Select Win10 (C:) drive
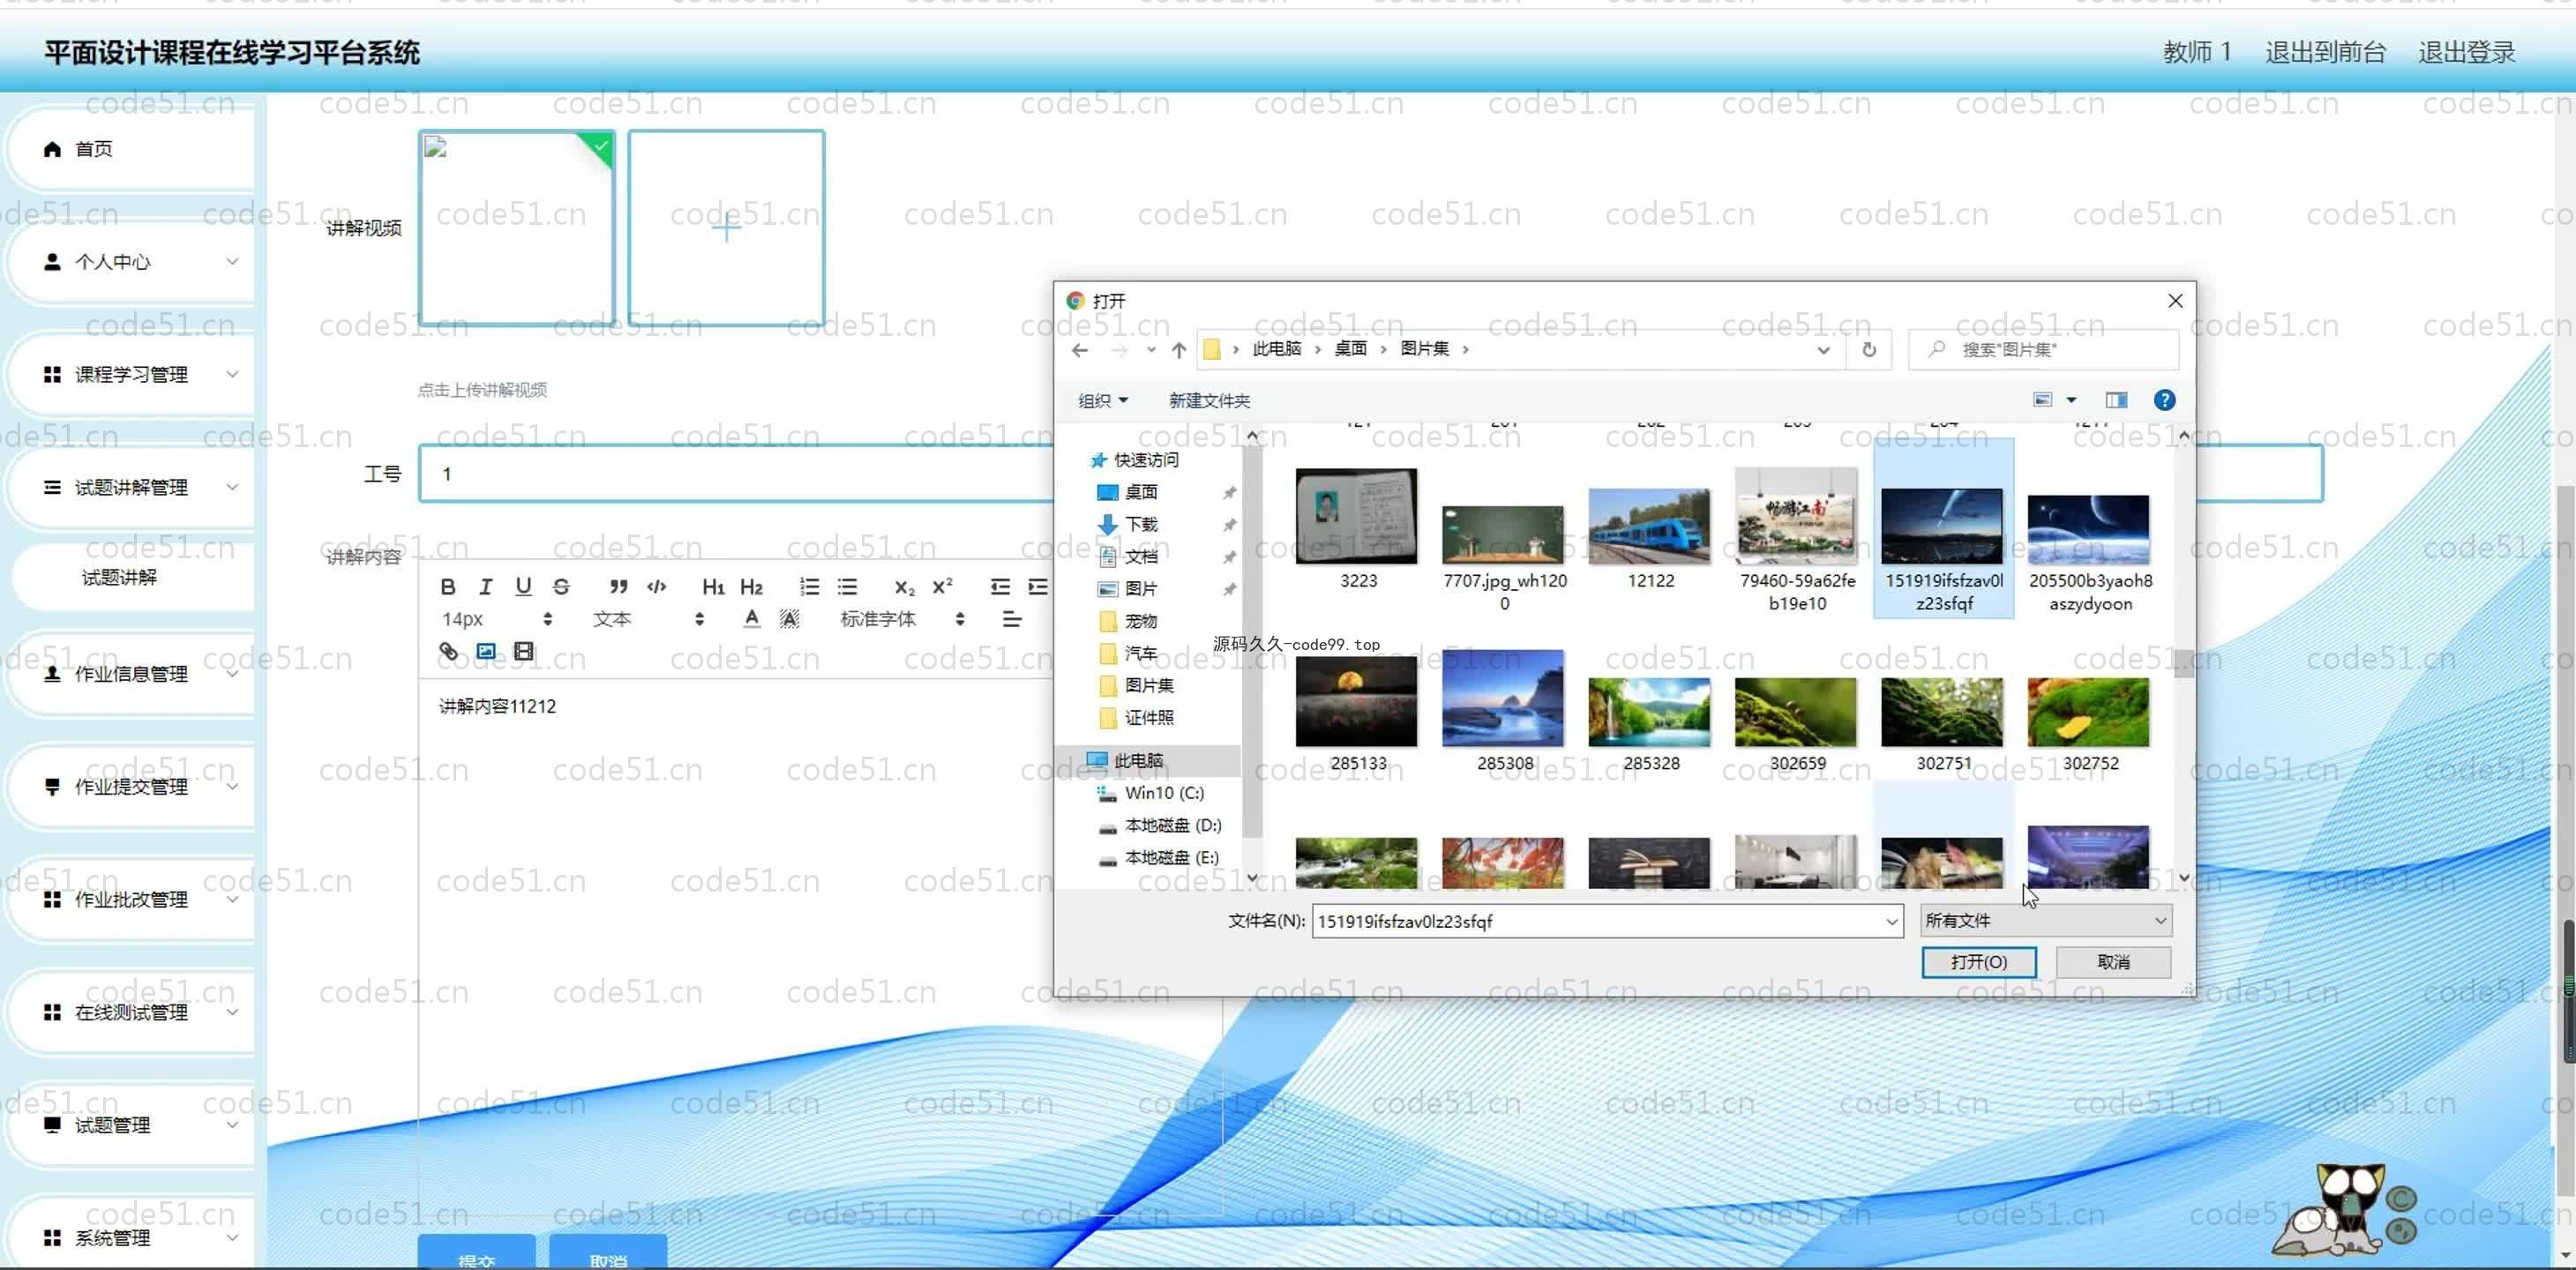 [1163, 793]
